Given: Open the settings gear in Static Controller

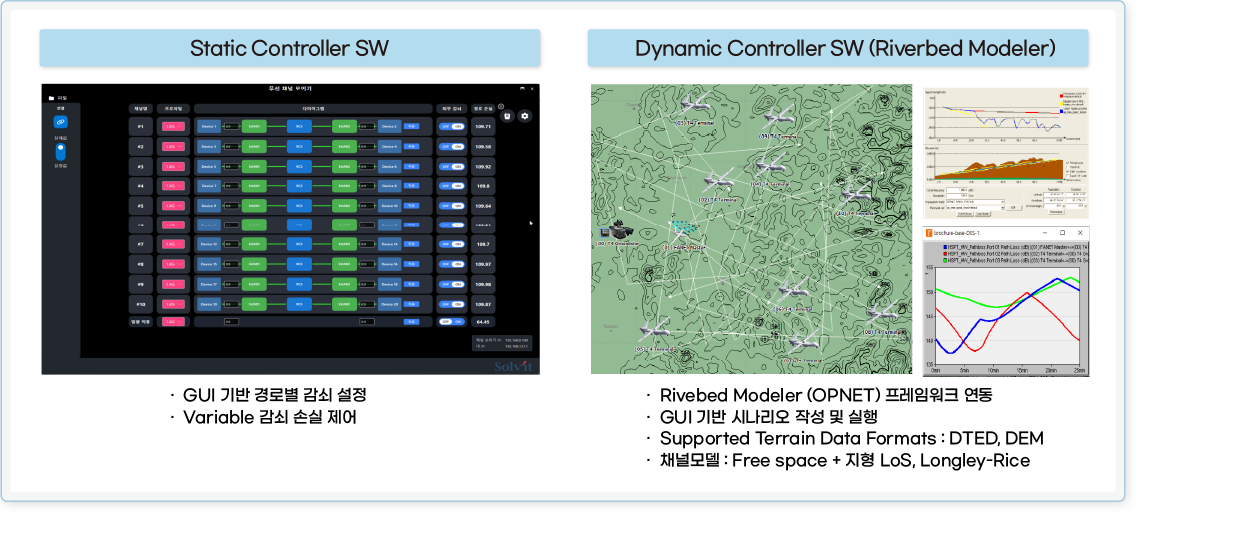Looking at the screenshot, I should coord(525,116).
